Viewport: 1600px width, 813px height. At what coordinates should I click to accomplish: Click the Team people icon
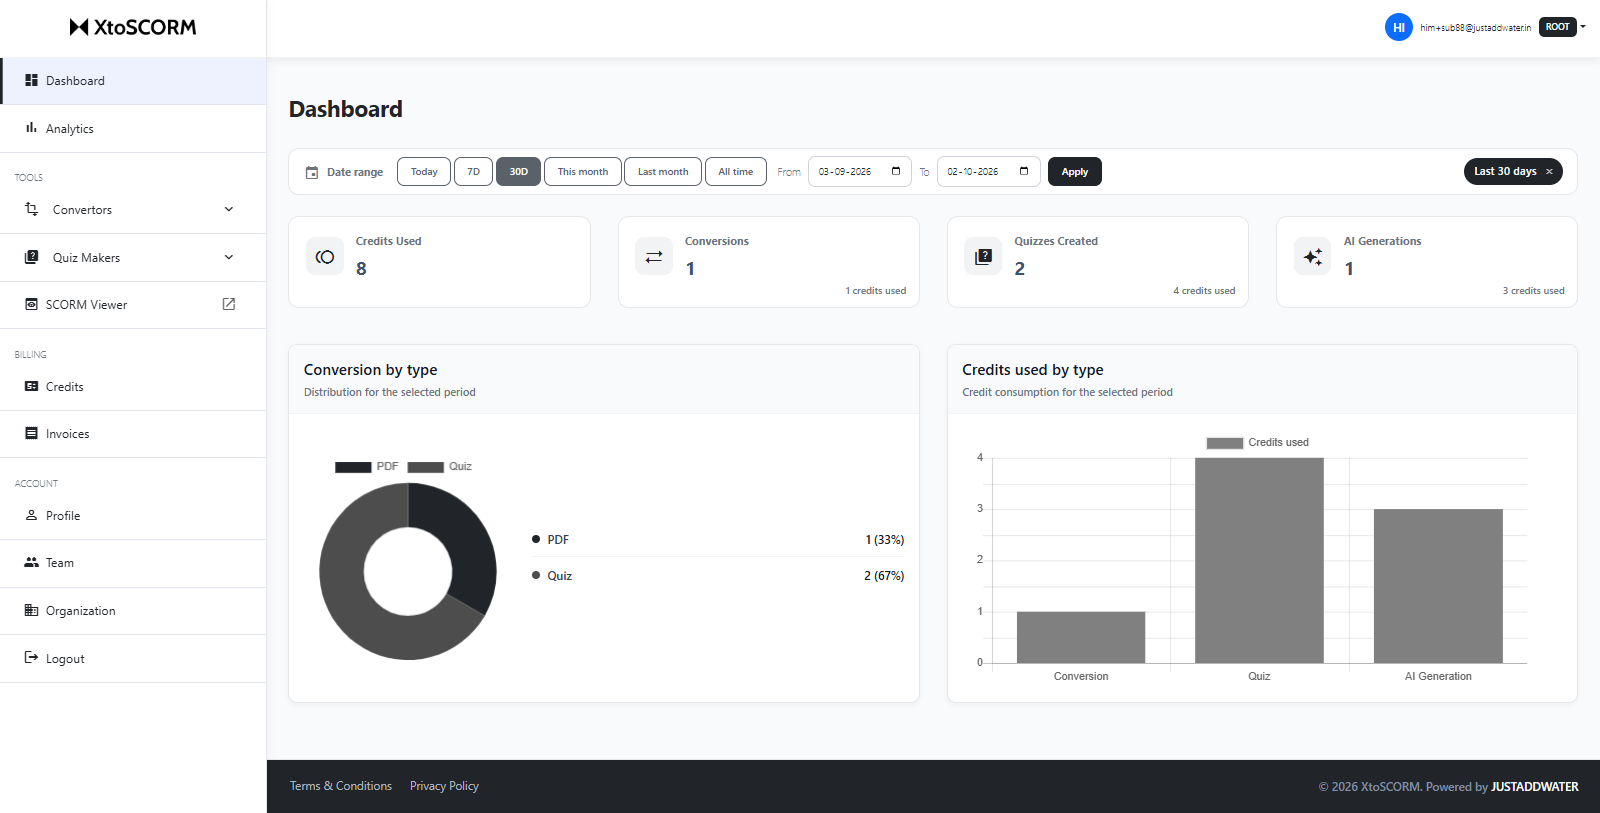[x=31, y=562]
